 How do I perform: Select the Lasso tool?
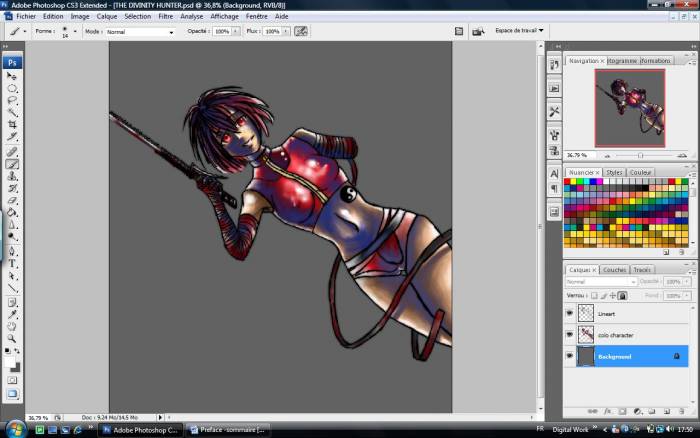click(x=12, y=100)
